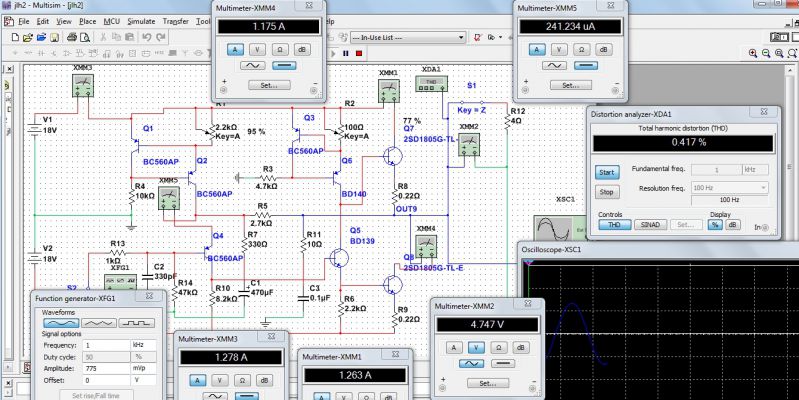Select the XMM5 multimeter on schematic
Image resolution: width=799 pixels, height=400 pixels.
click(x=168, y=198)
